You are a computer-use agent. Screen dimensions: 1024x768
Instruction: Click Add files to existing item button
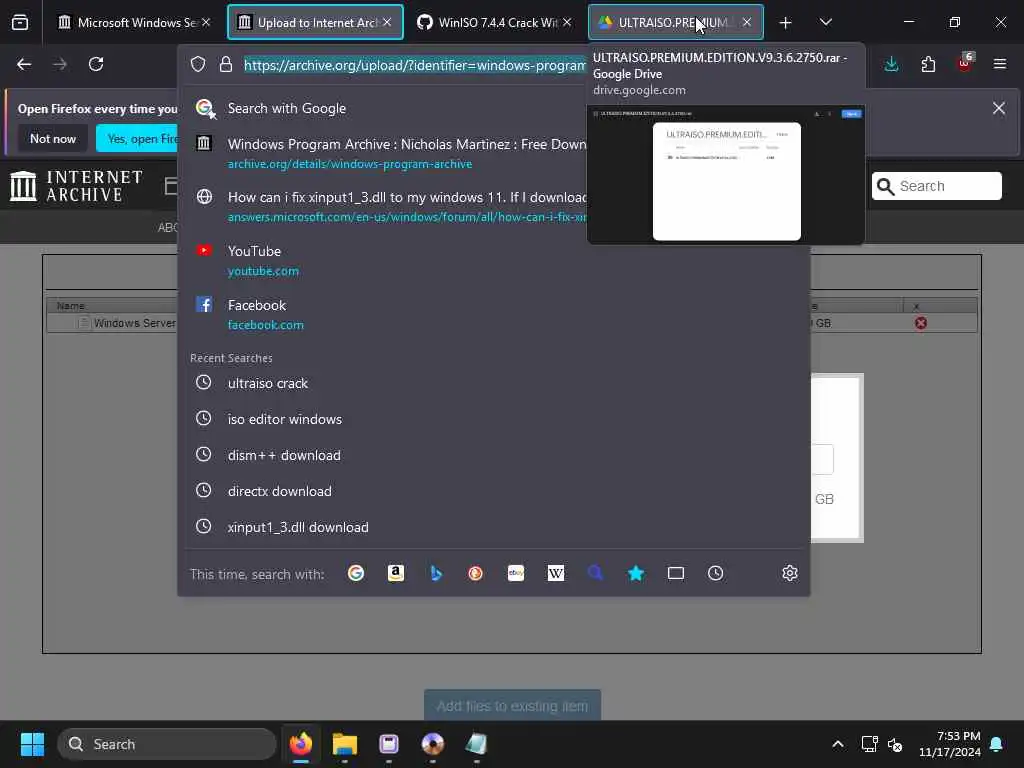[513, 706]
